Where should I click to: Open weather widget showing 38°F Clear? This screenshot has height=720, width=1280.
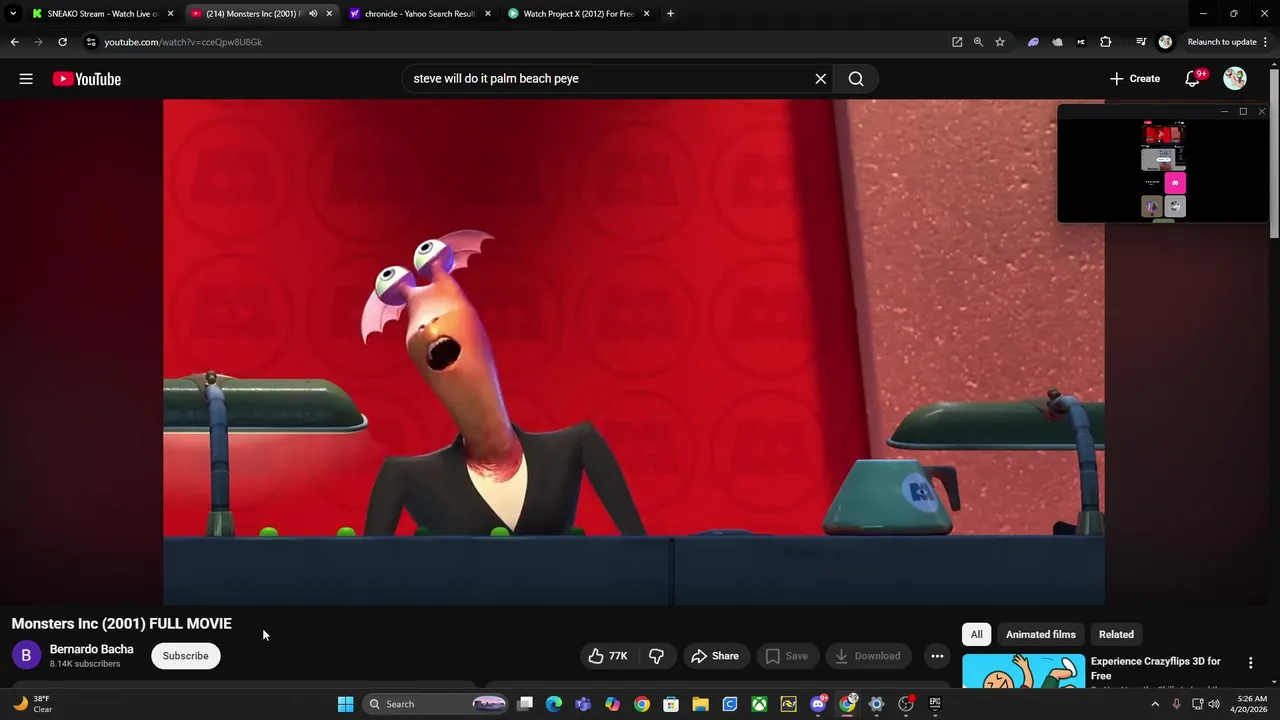[x=33, y=704]
